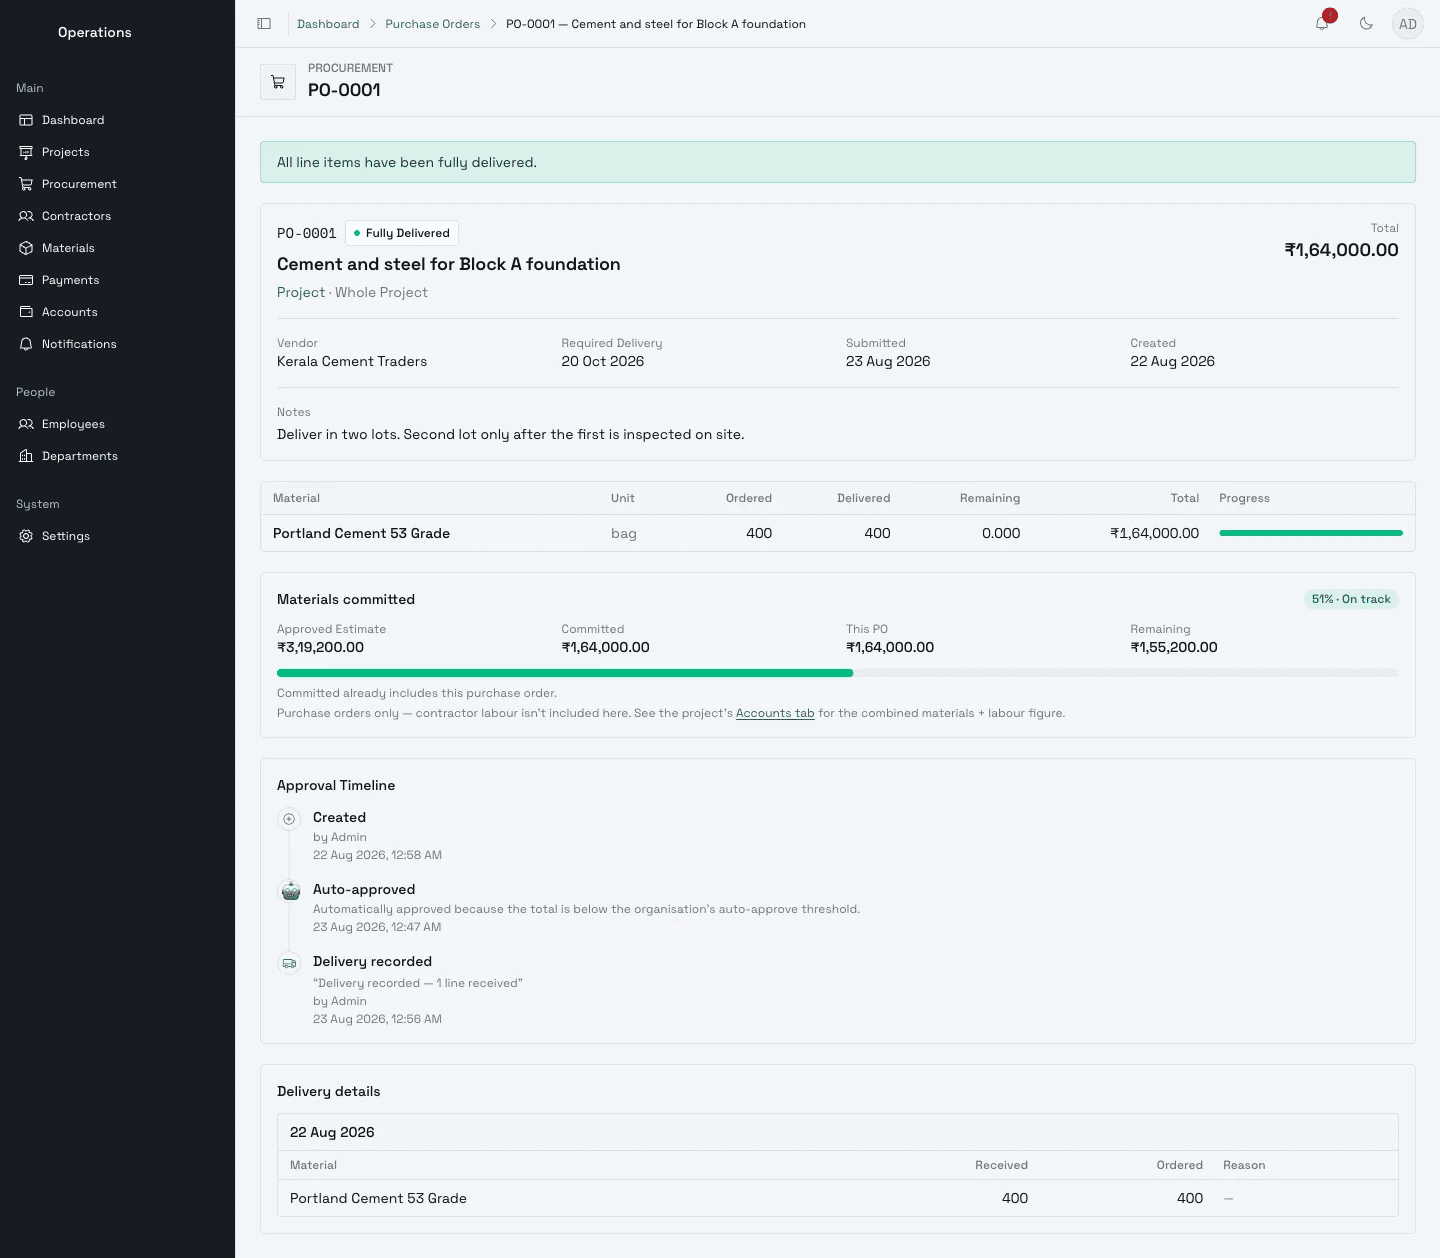
Task: Follow the Purchase Orders breadcrumb link
Action: 432,24
